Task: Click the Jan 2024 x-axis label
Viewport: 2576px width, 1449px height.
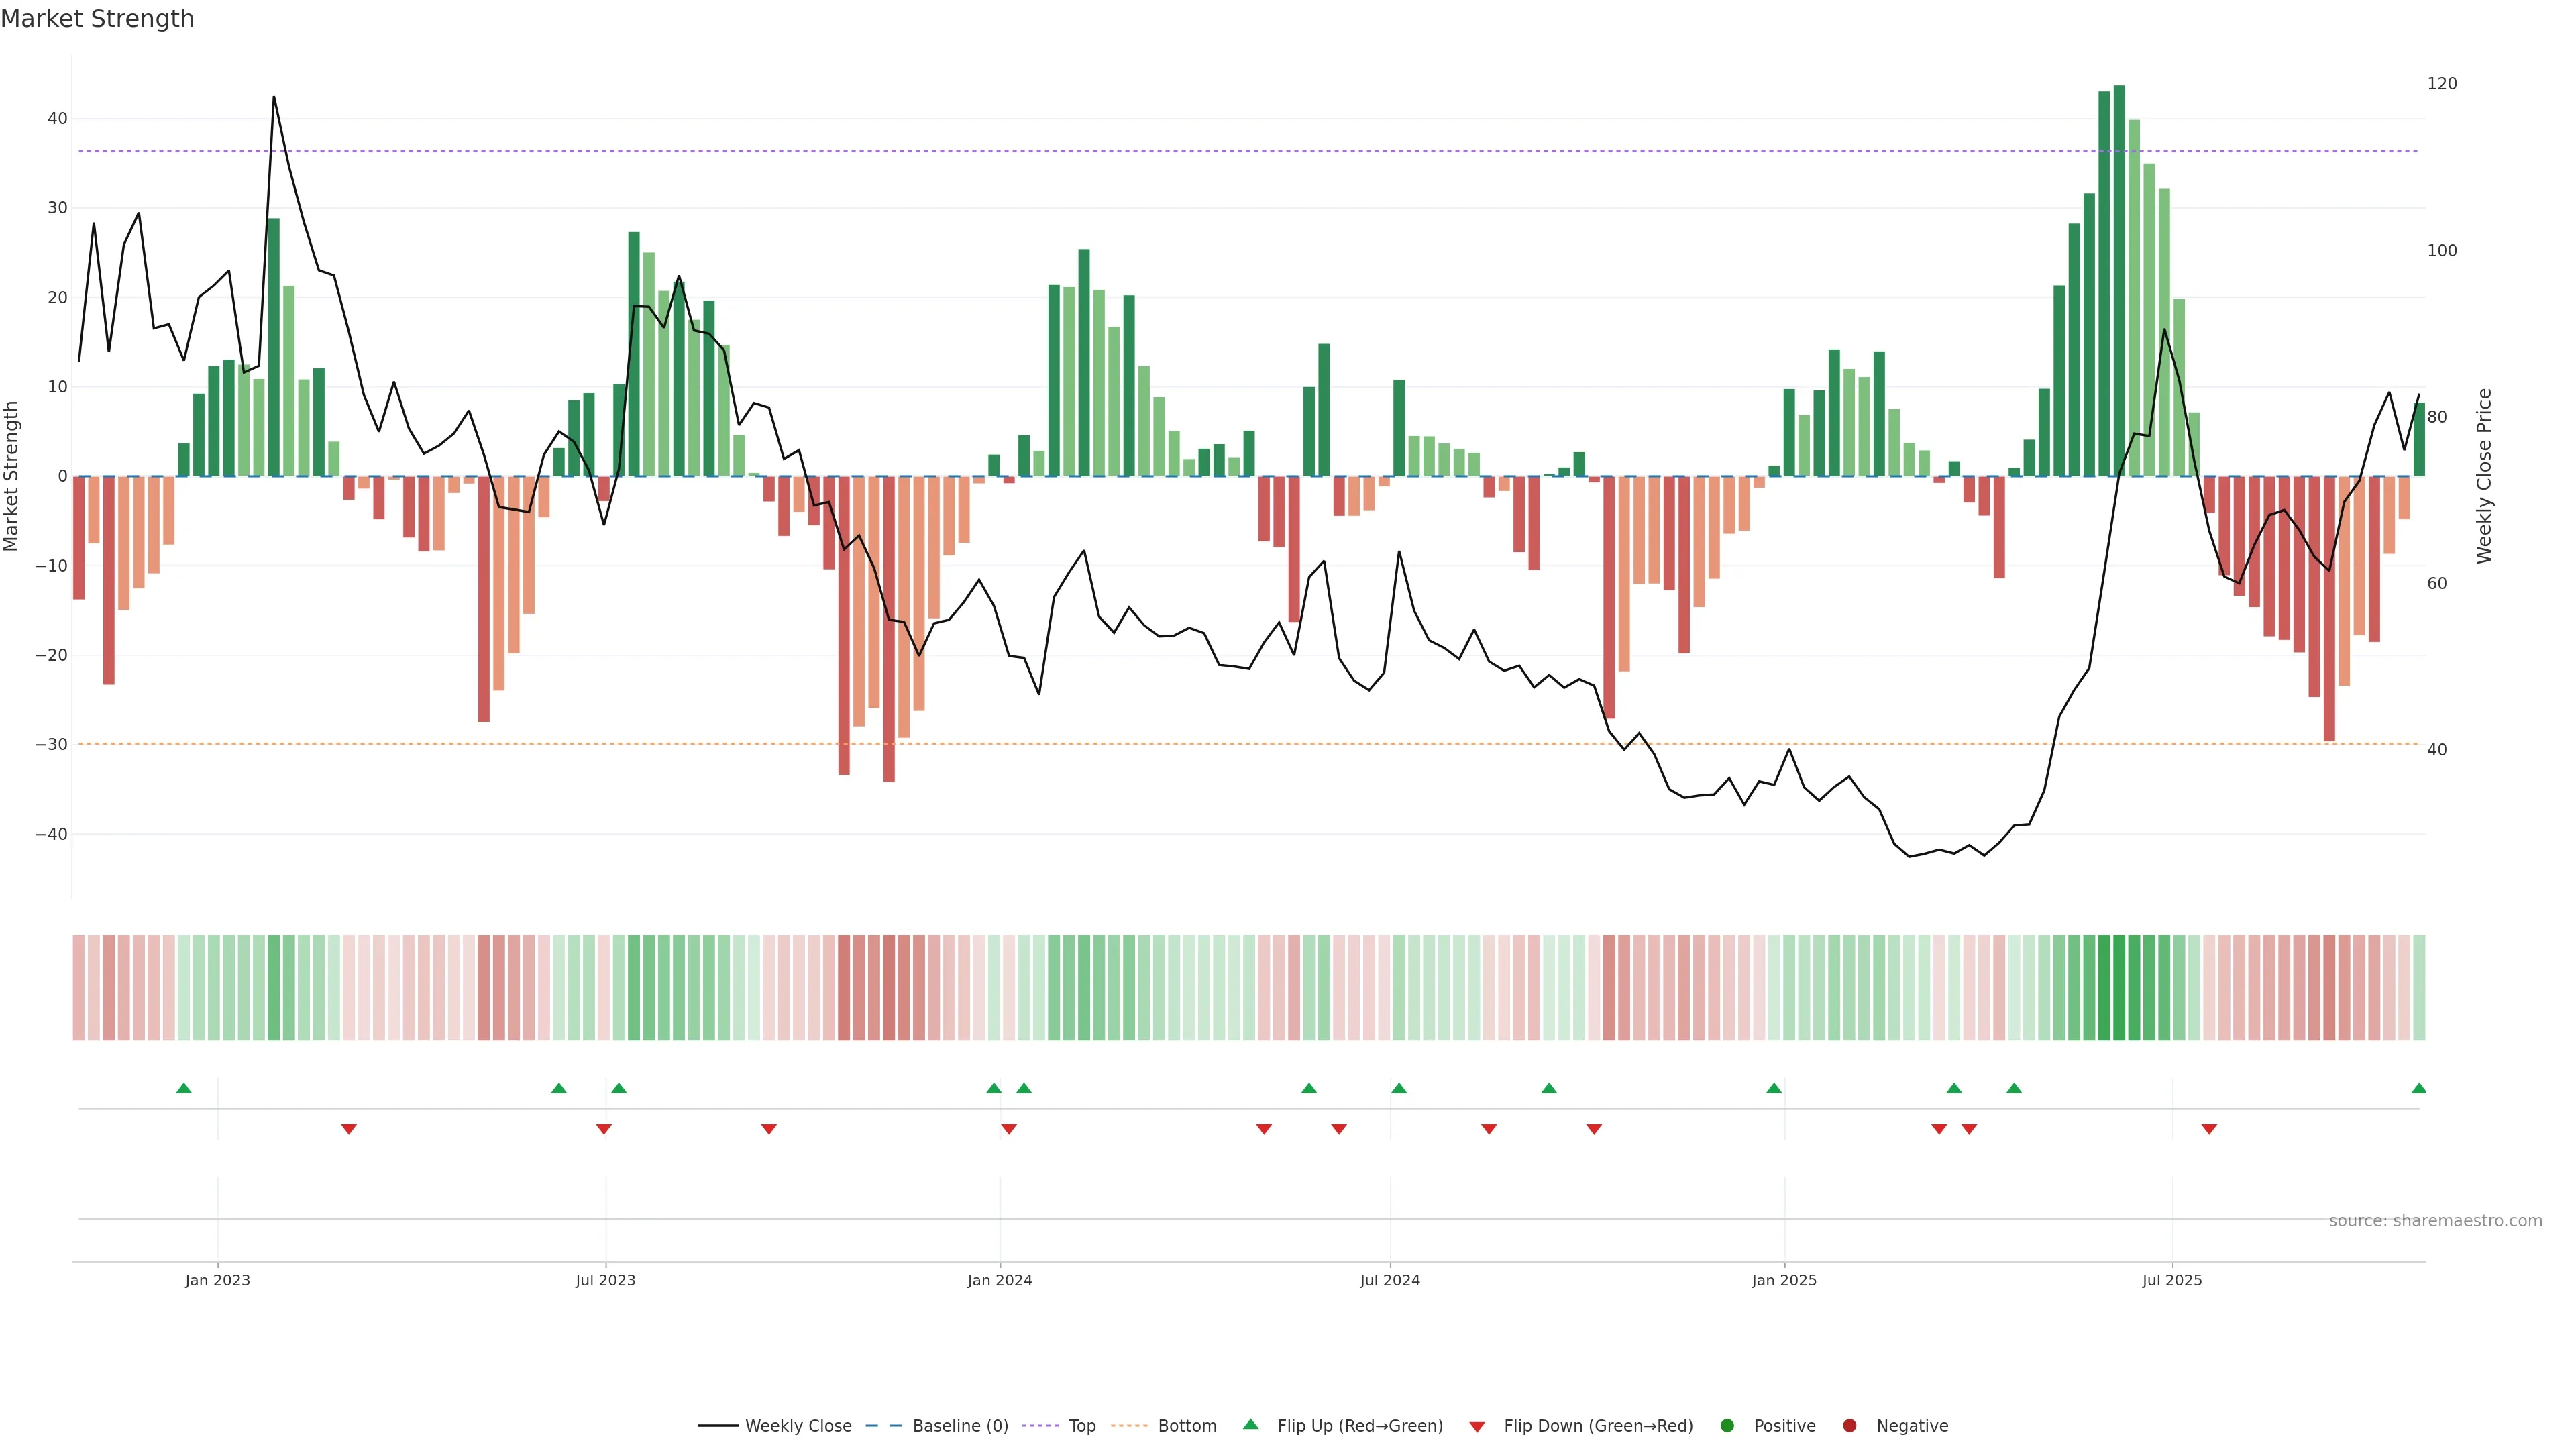Action: [x=999, y=1280]
